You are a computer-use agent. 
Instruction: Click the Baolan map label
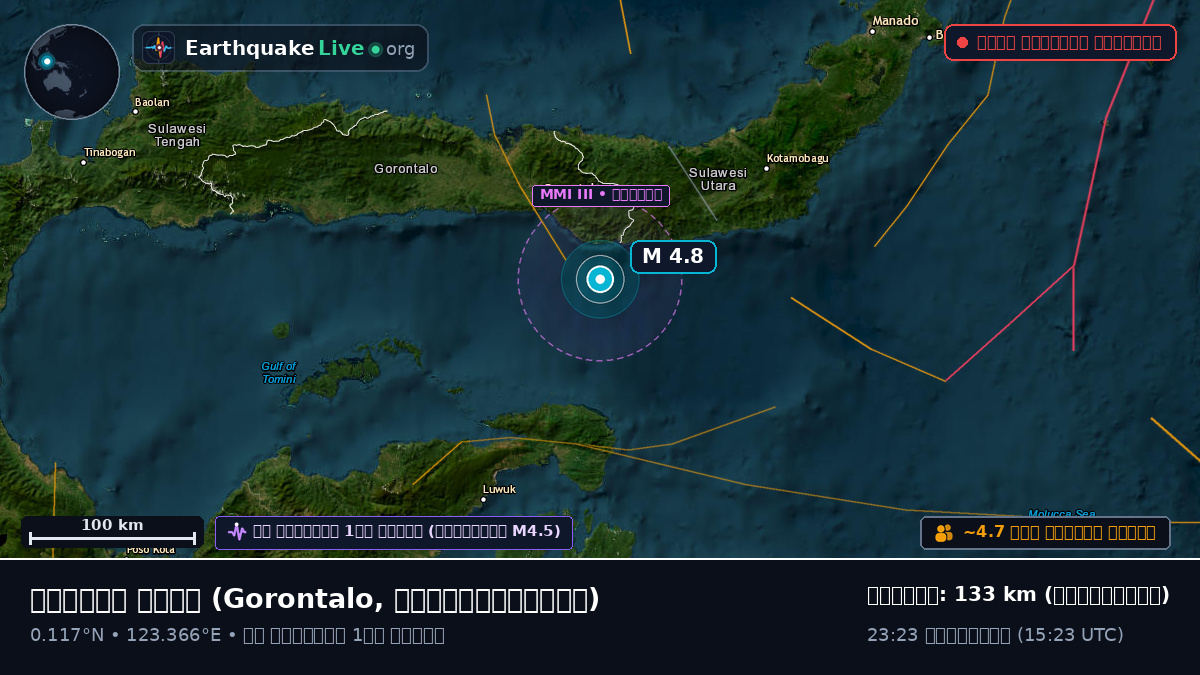(153, 102)
